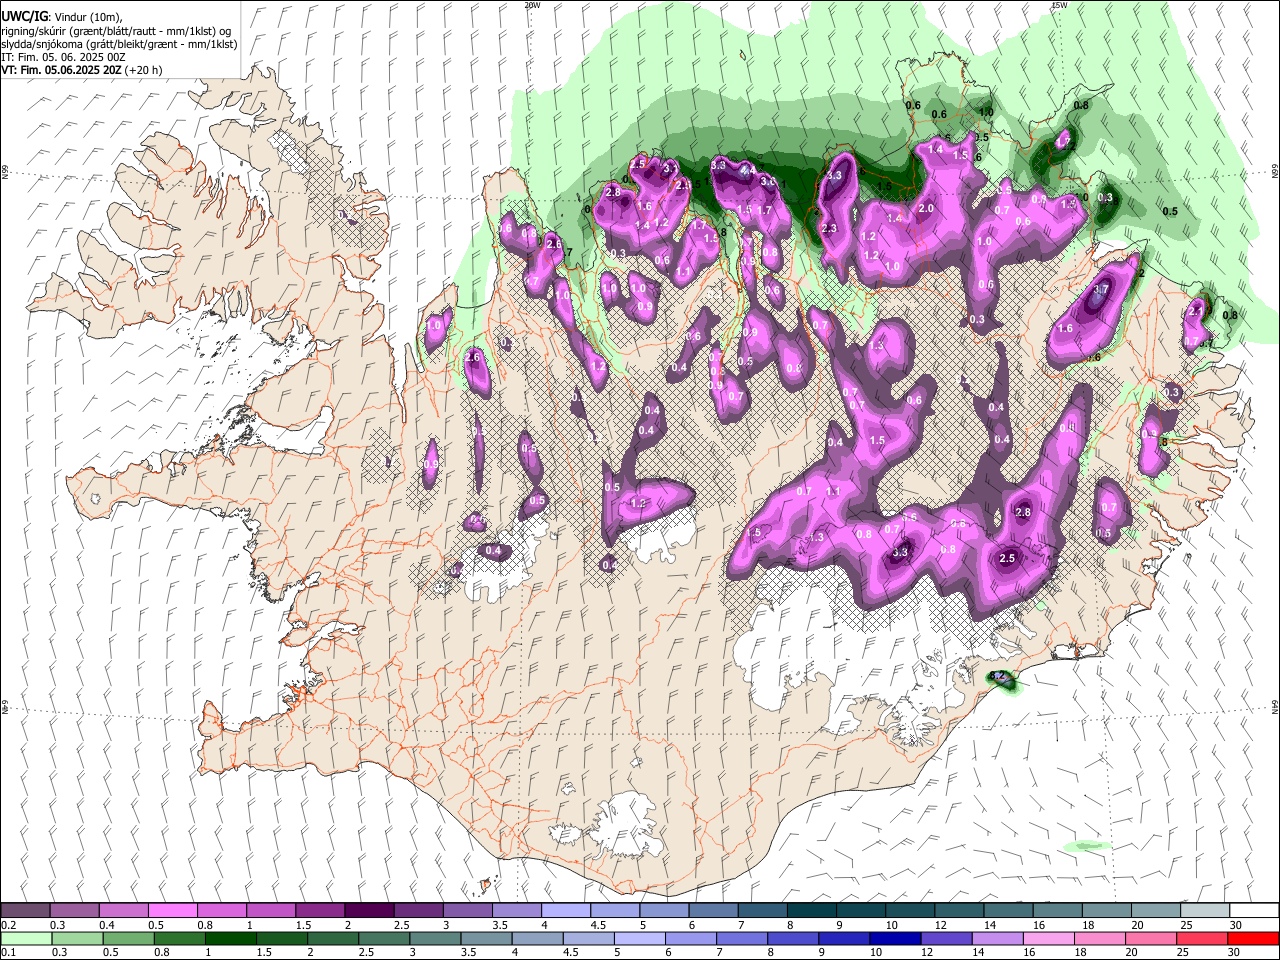Select the light pink lower swatch above label 16
Image resolution: width=1280 pixels, height=960 pixels.
pos(1050,938)
